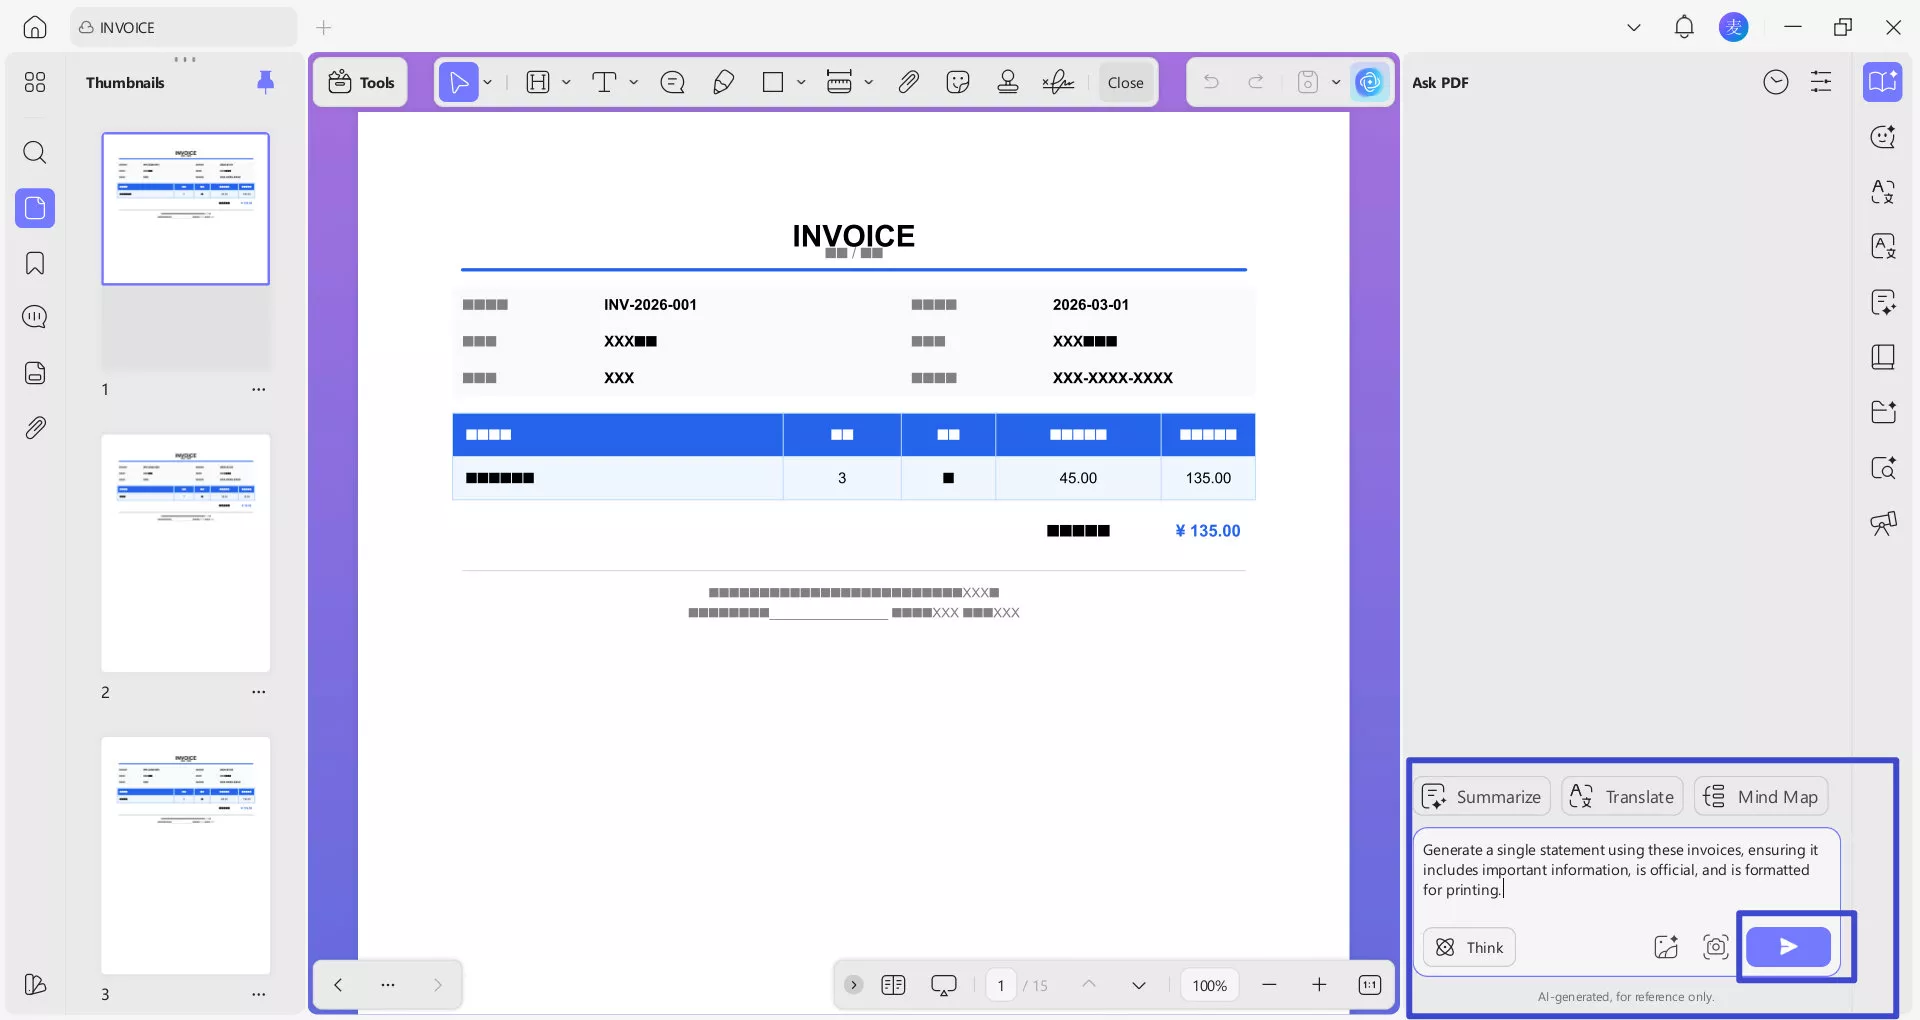Click the Mind Map button
This screenshot has width=1920, height=1020.
(x=1761, y=796)
